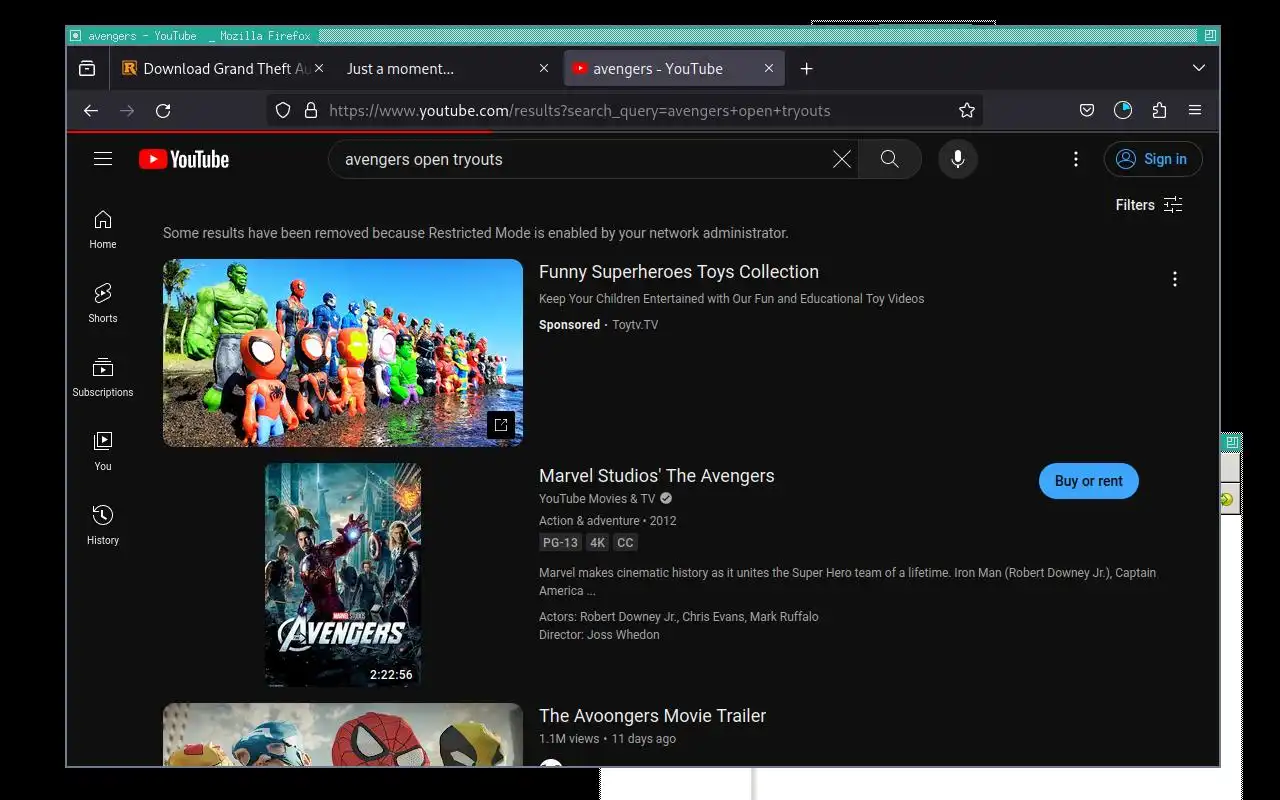Clear the search query with the X
The image size is (1280, 800).
click(842, 159)
